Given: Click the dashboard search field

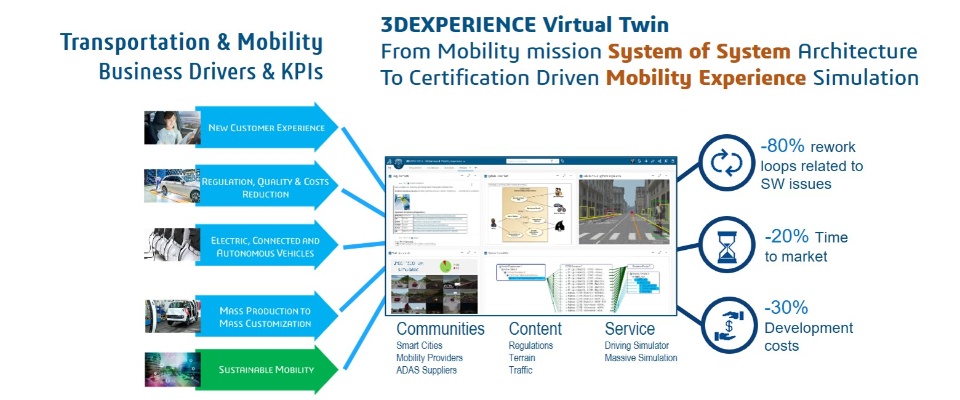Looking at the screenshot, I should point(533,161).
